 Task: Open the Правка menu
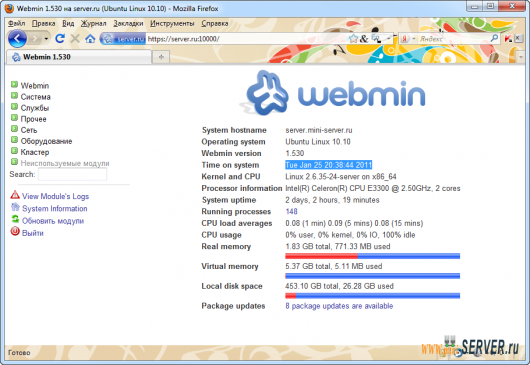pyautogui.click(x=44, y=23)
